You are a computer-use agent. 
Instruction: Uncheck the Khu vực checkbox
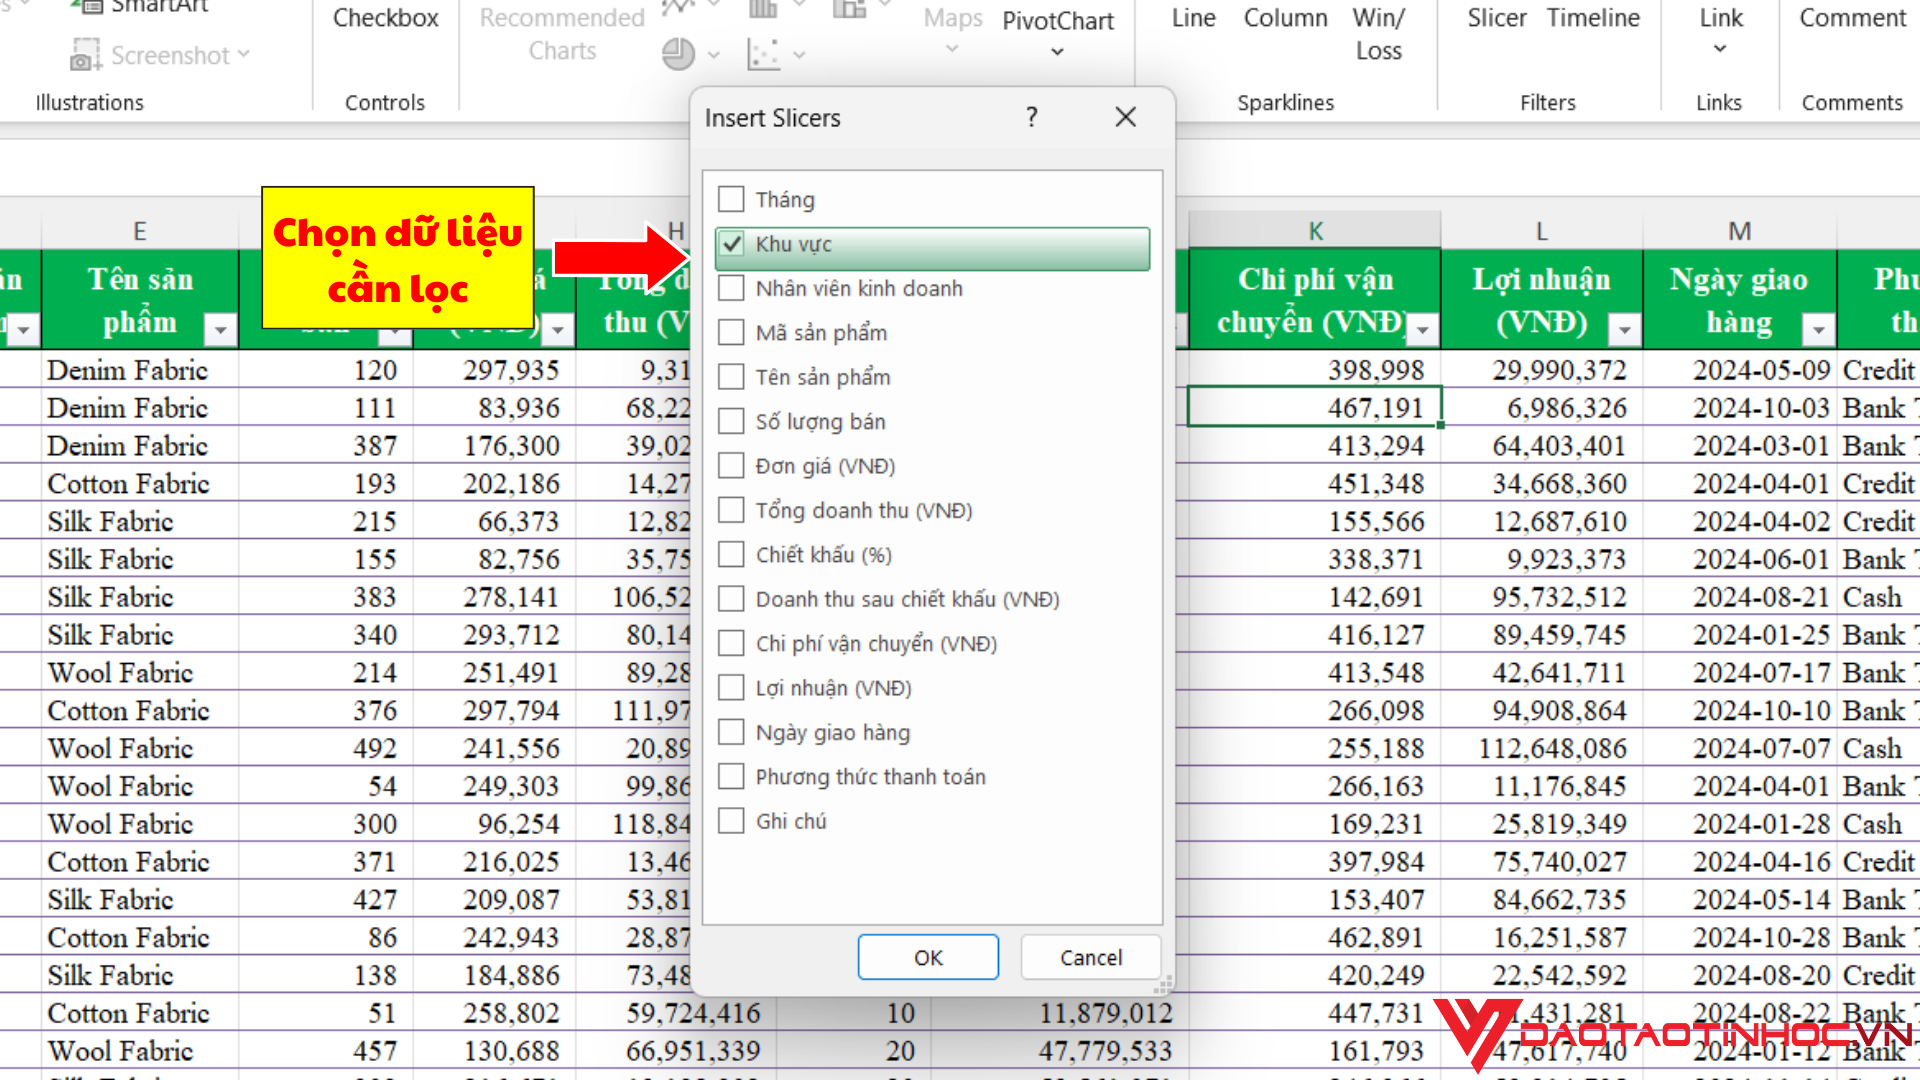[x=733, y=243]
